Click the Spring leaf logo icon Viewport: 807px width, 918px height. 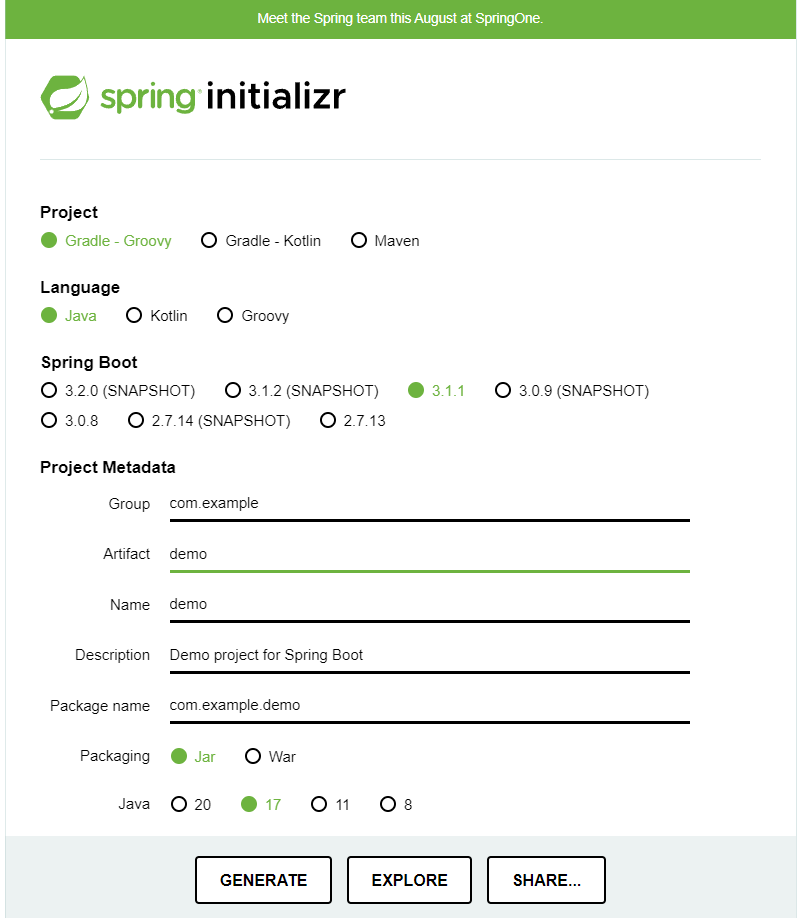point(64,97)
